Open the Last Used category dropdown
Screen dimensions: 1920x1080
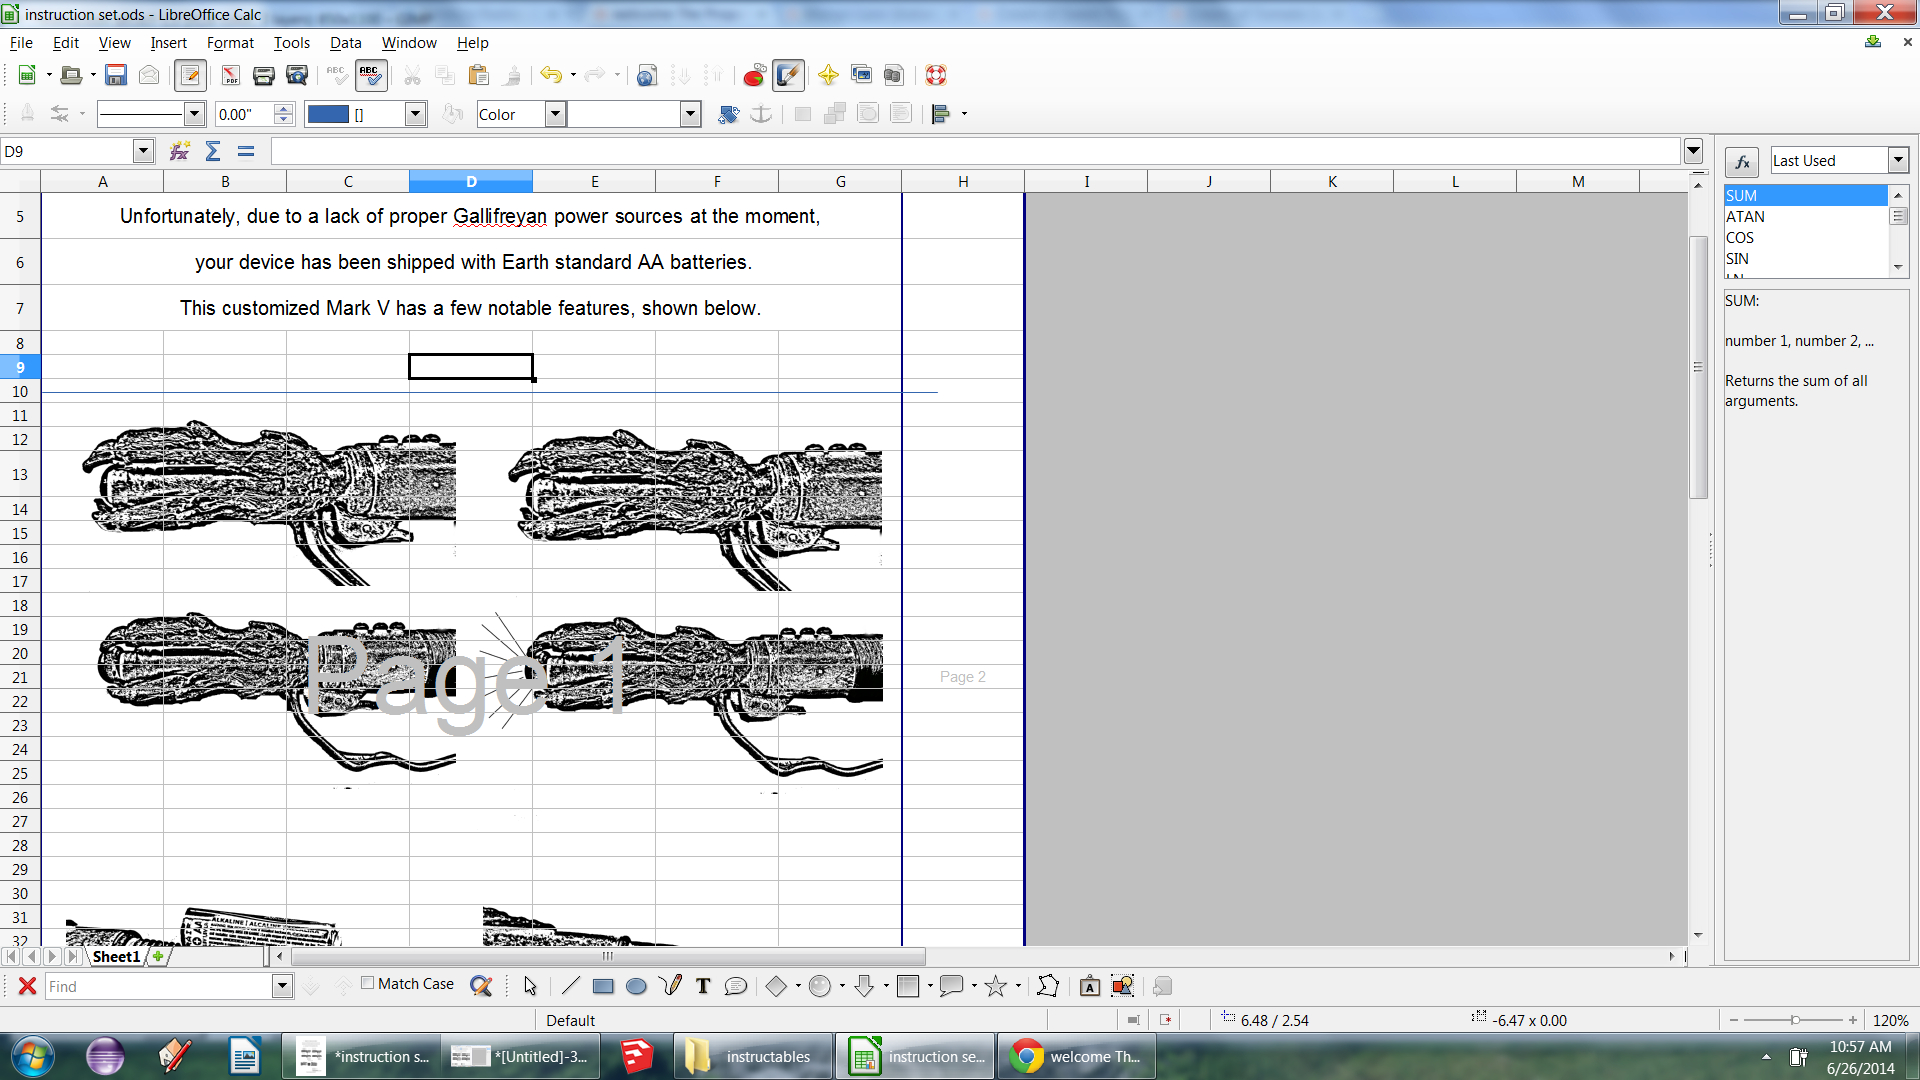(x=1897, y=160)
